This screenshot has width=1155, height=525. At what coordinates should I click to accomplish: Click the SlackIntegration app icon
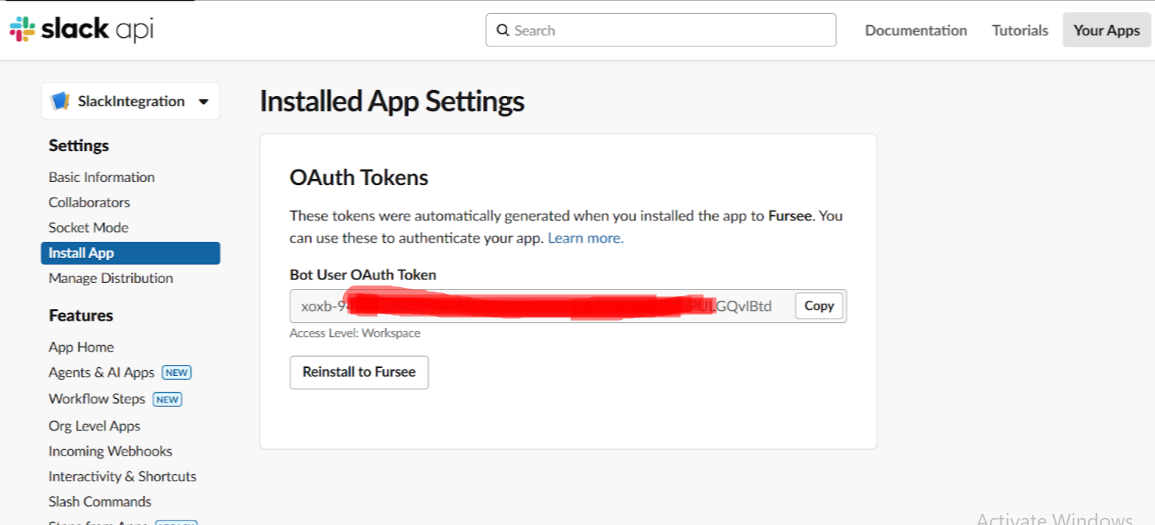(x=60, y=102)
